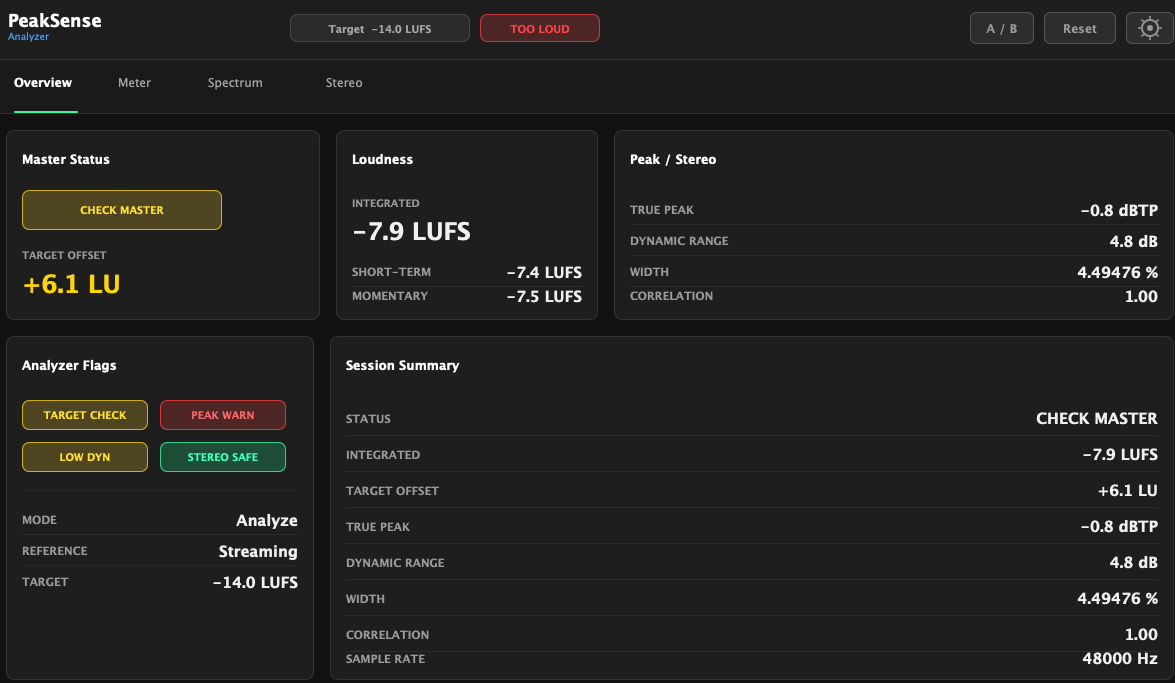
Task: Reset the analyzer session
Action: coord(1079,28)
